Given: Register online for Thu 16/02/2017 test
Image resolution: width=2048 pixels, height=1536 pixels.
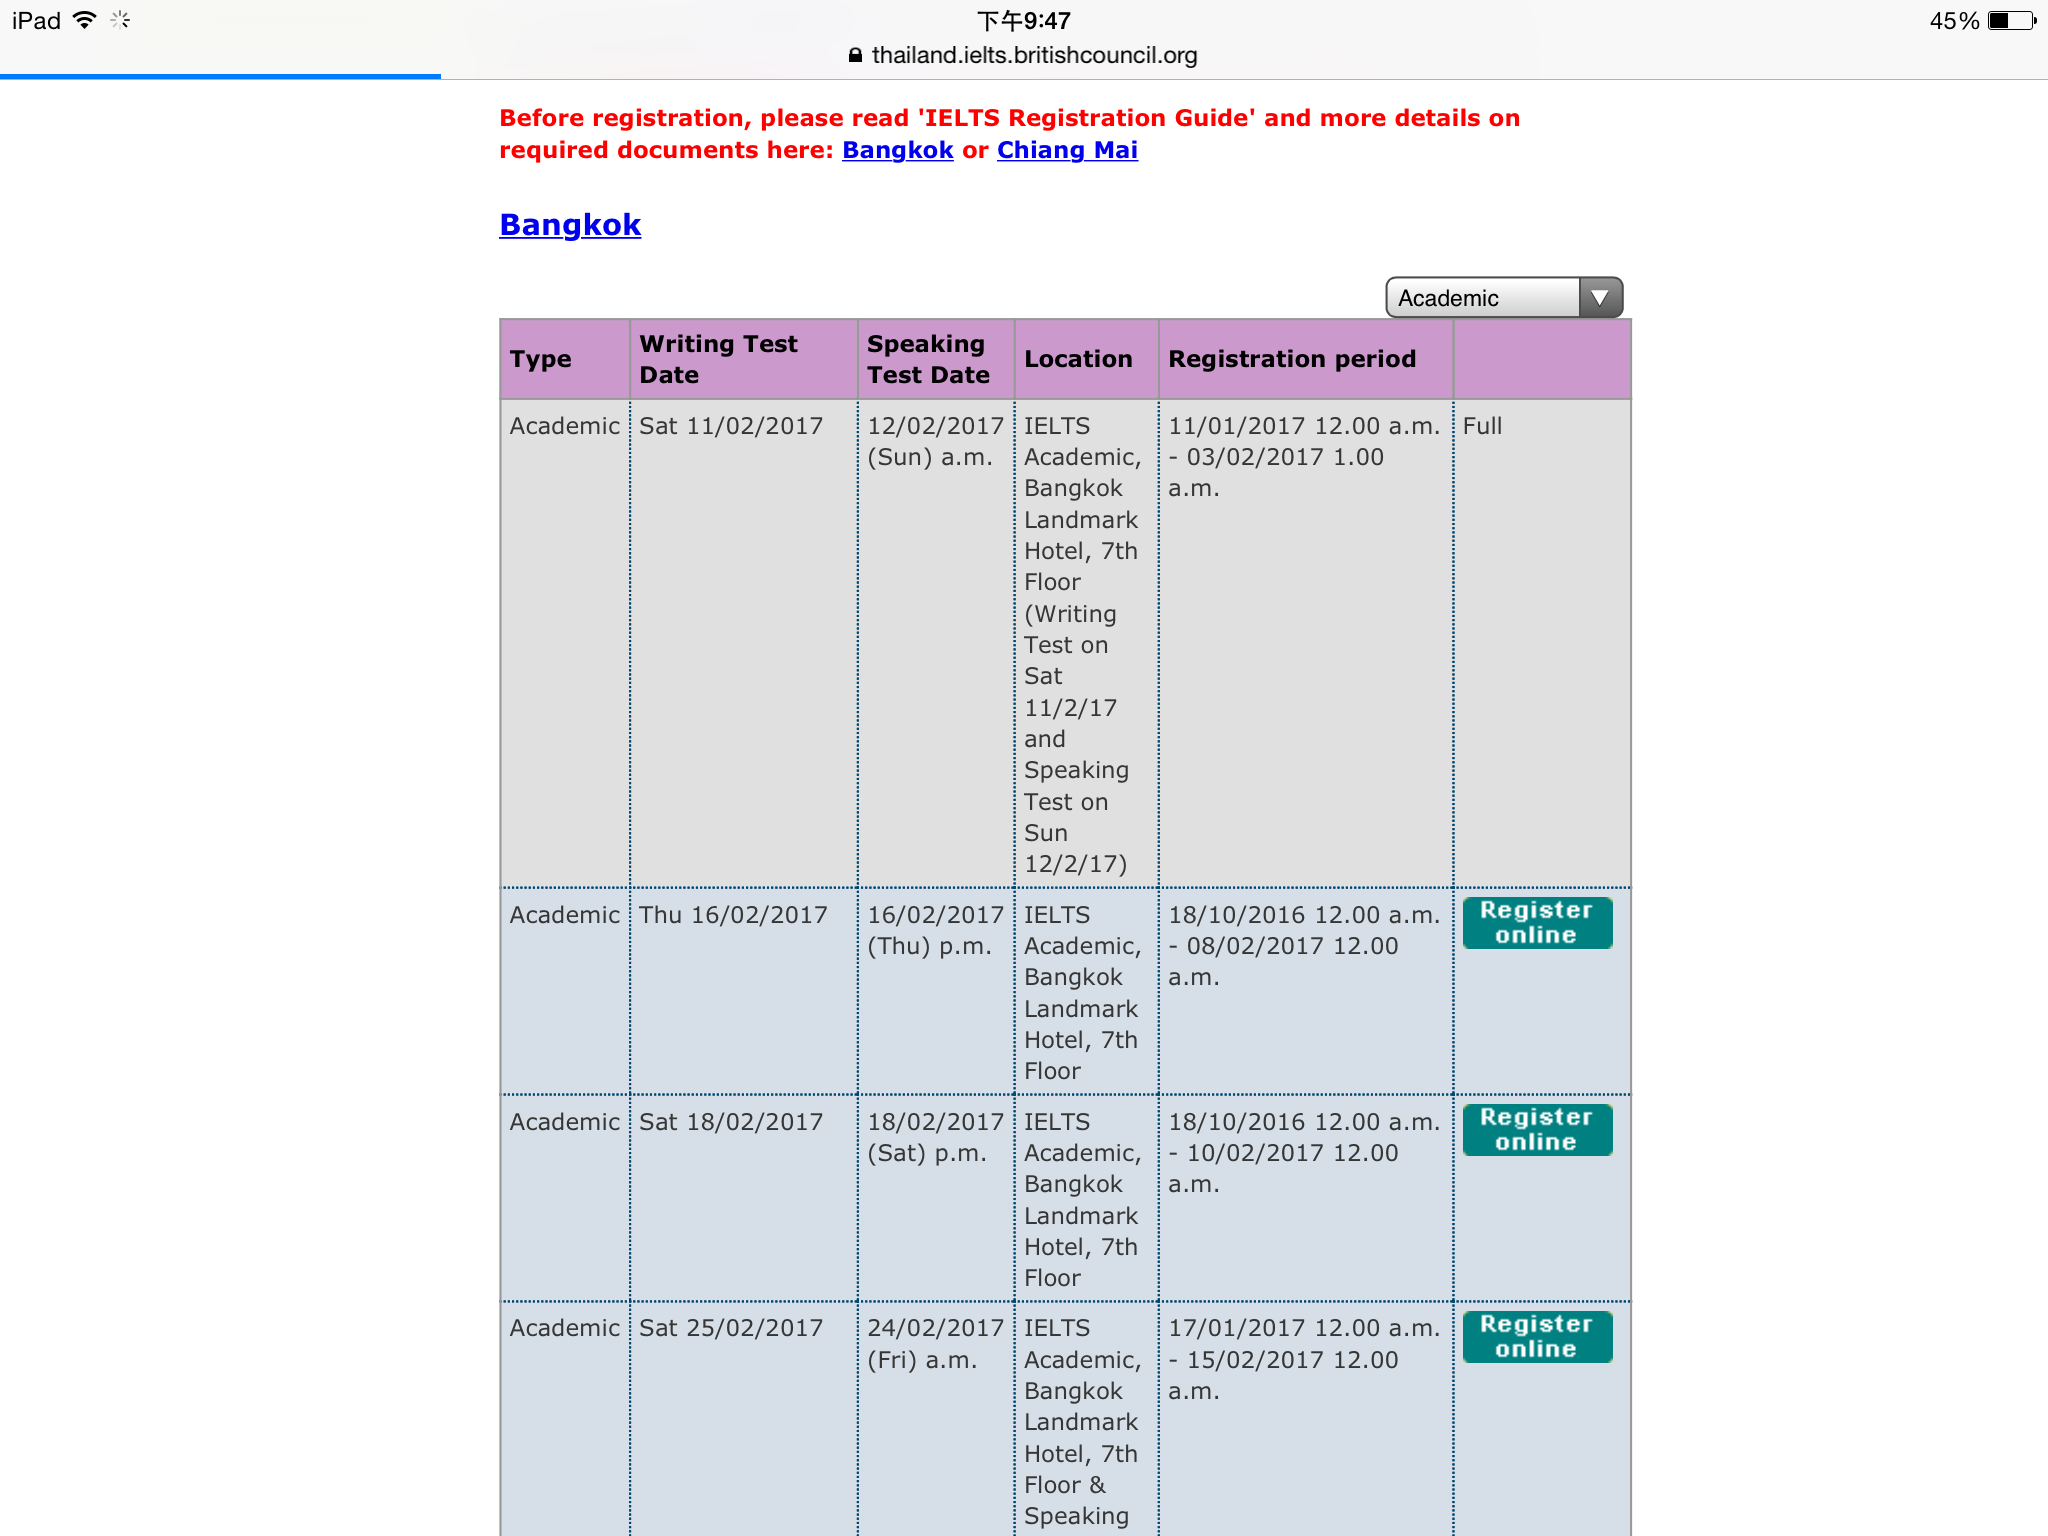Looking at the screenshot, I should click(x=1537, y=922).
